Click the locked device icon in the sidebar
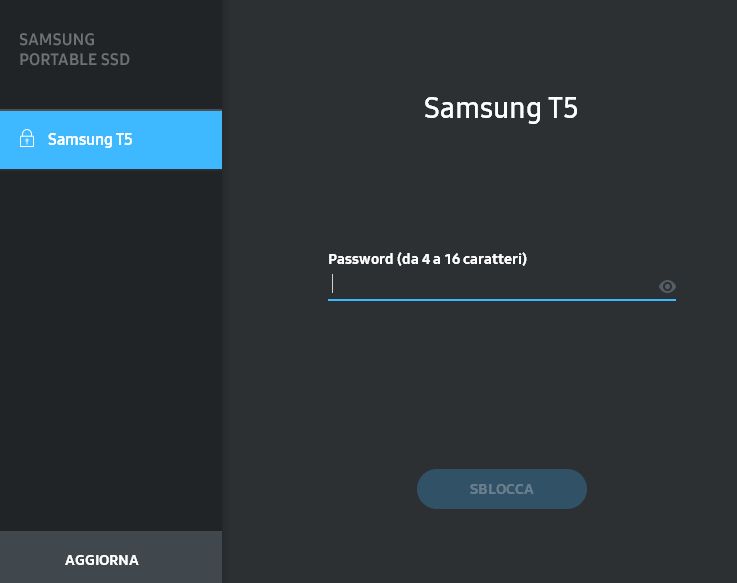 point(27,138)
